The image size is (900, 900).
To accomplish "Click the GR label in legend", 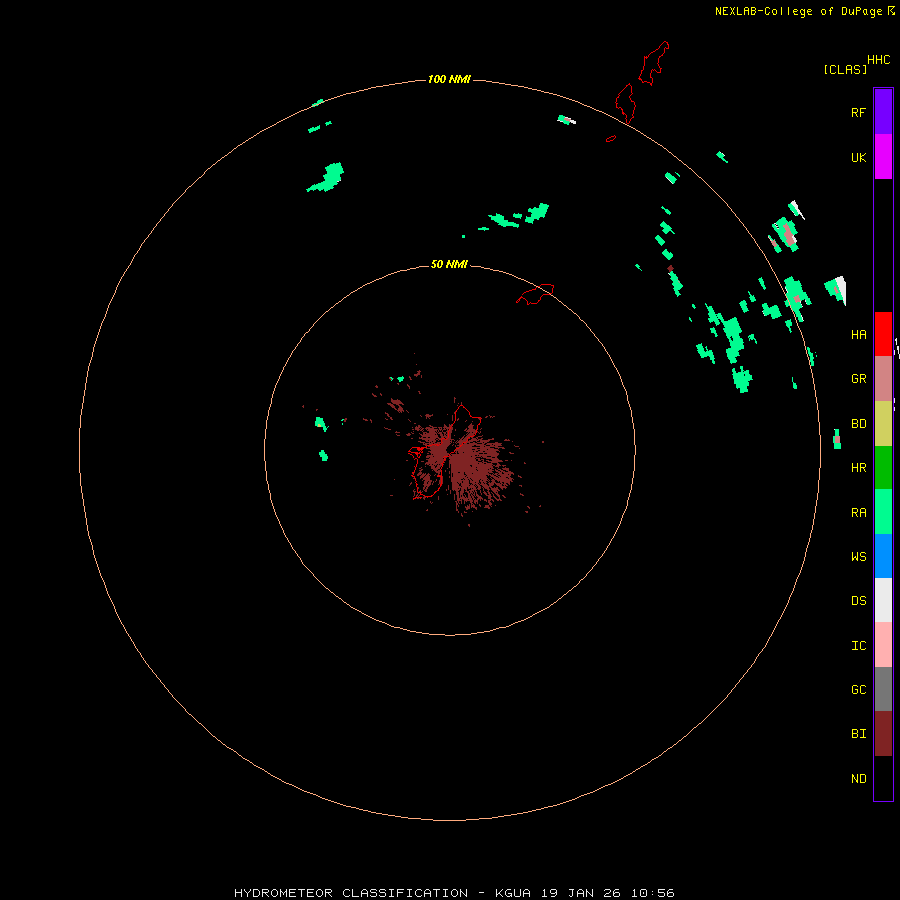I will [x=858, y=379].
